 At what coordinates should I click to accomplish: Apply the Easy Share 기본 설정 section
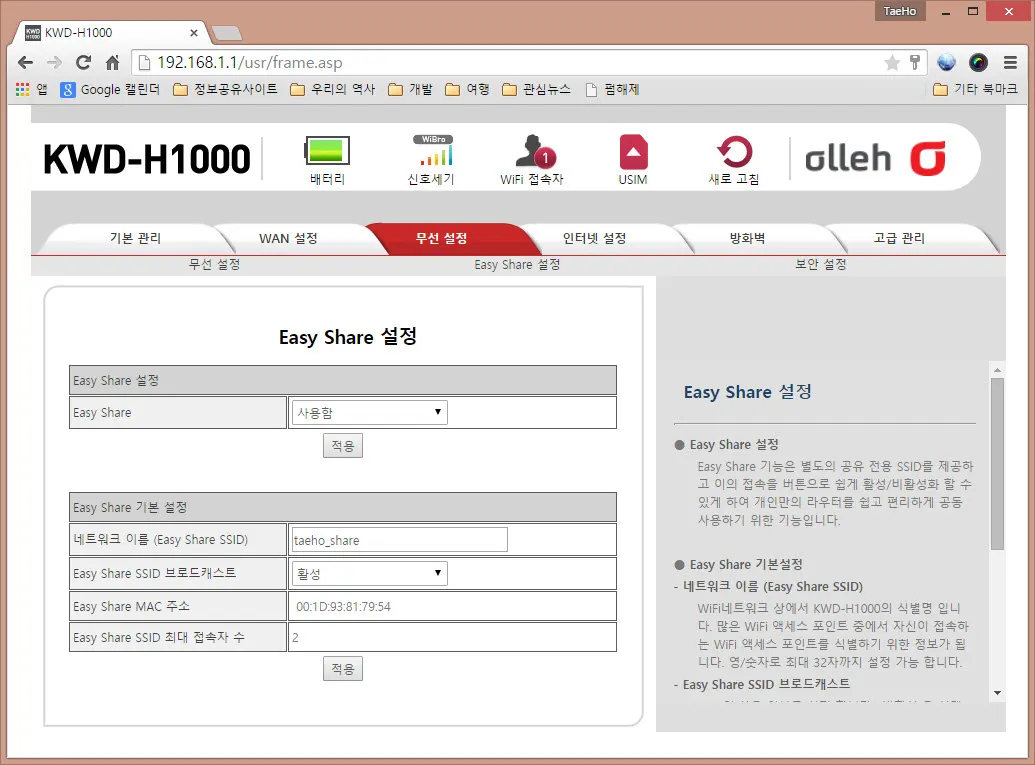343,669
